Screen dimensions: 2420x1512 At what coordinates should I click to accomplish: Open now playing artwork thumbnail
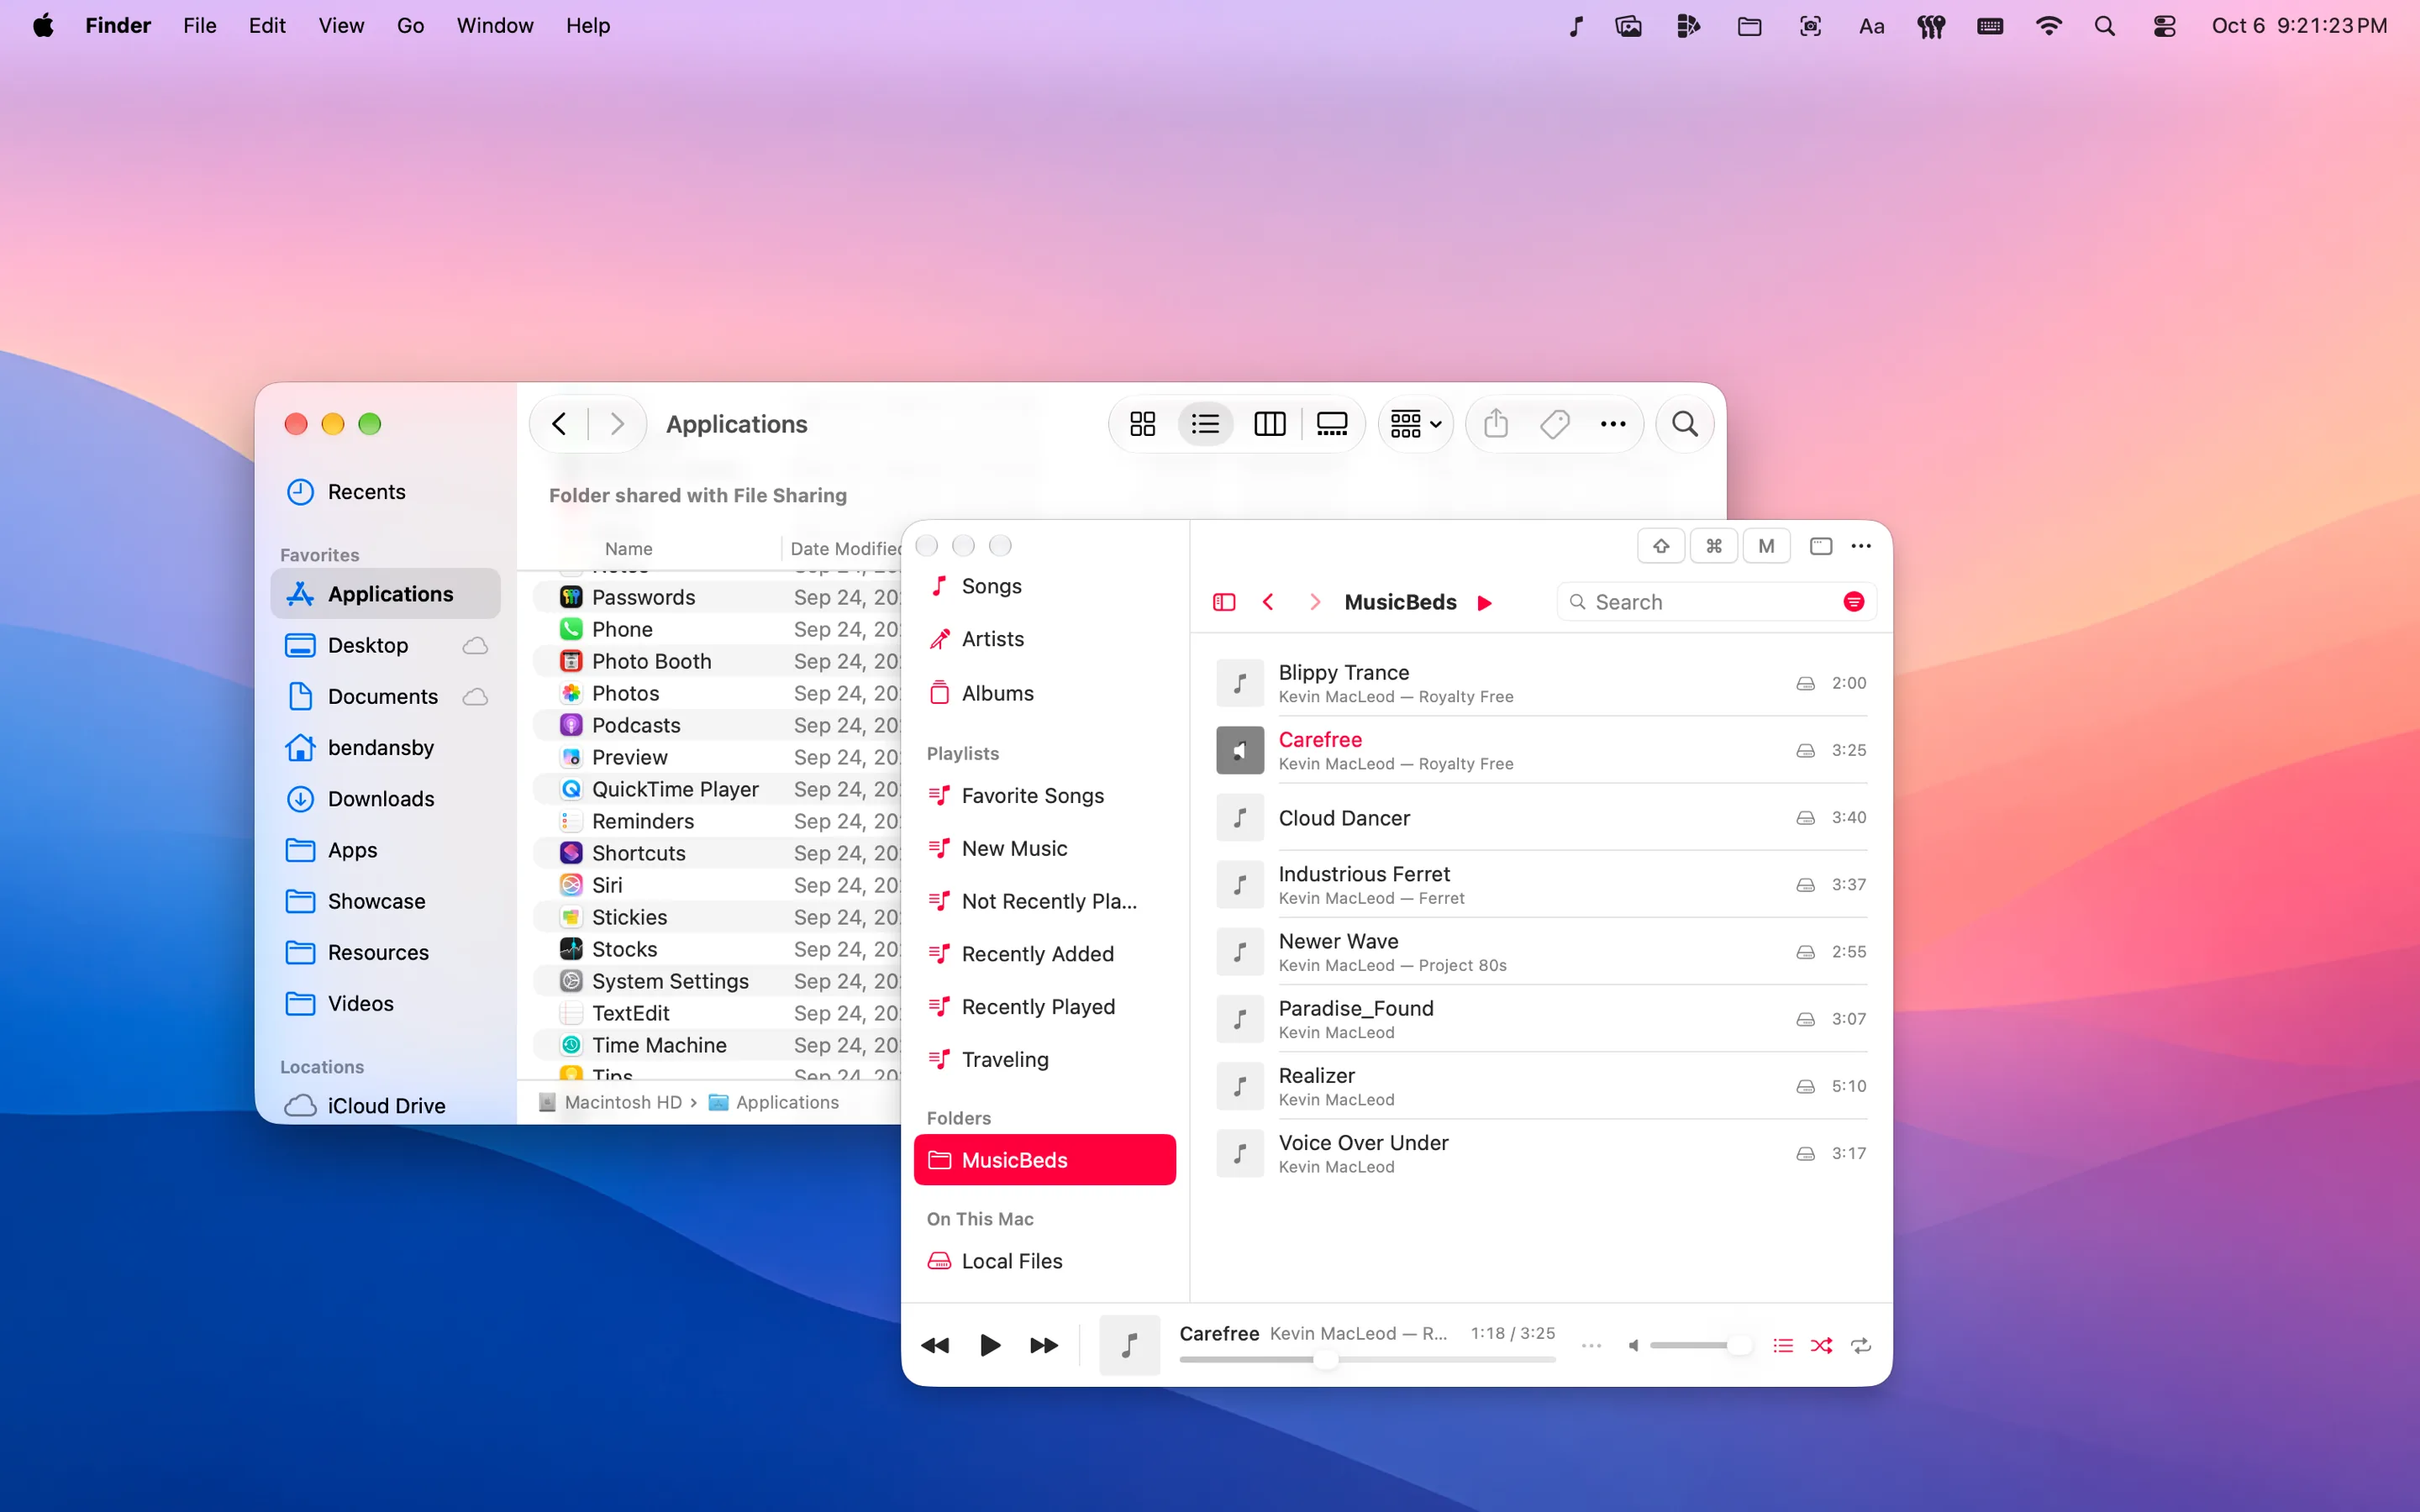point(1129,1346)
